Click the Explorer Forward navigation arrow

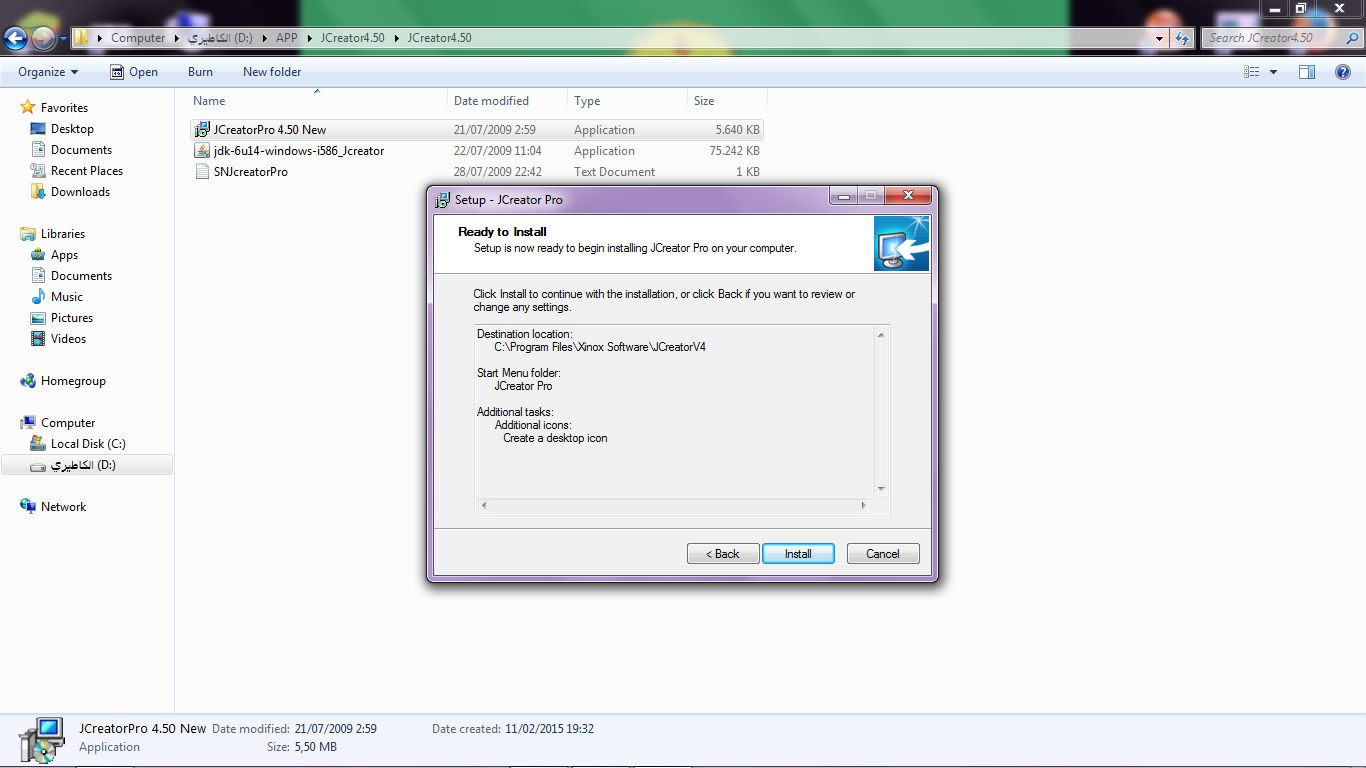[43, 39]
